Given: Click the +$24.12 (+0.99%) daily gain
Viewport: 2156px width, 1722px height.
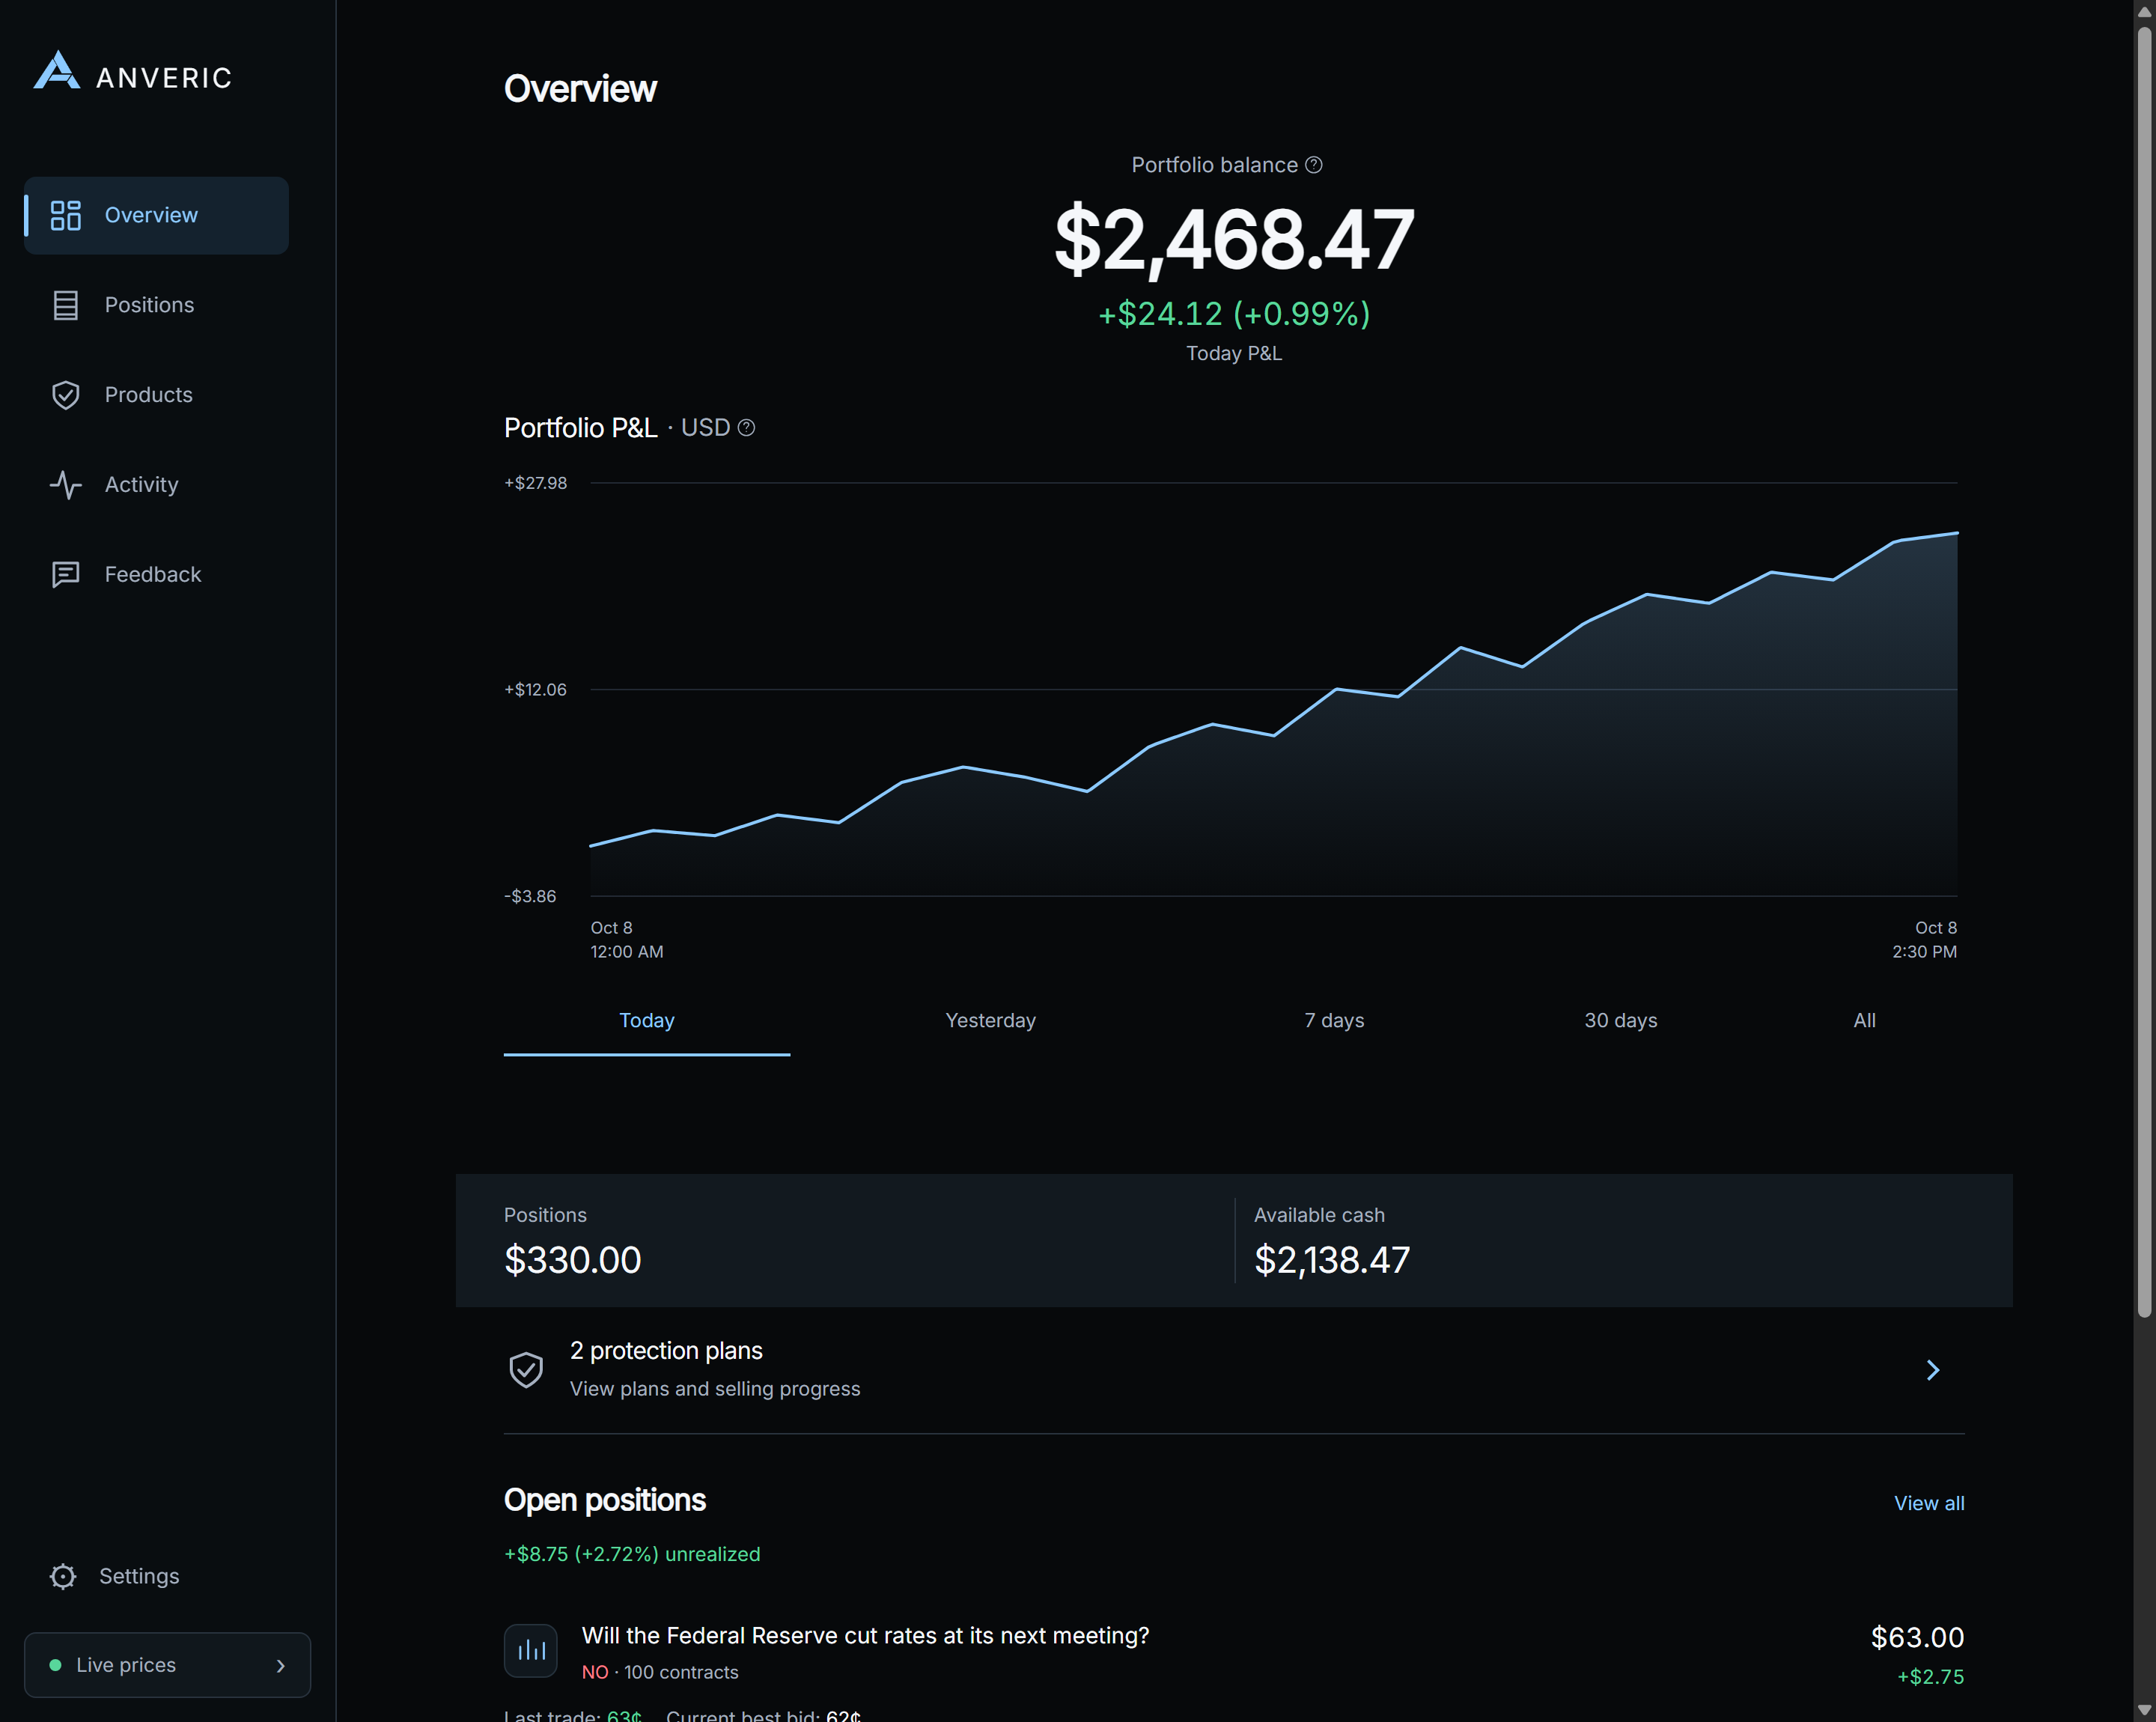Looking at the screenshot, I should [x=1234, y=314].
